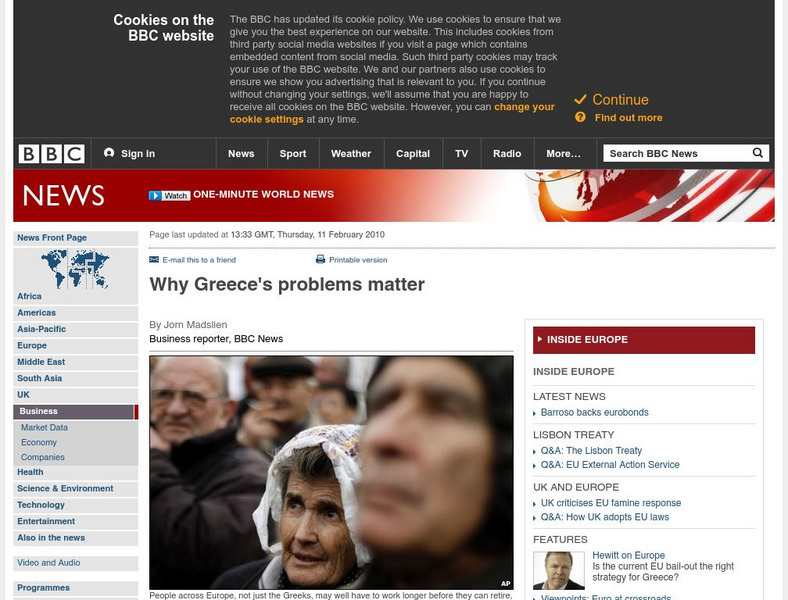Screen dimensions: 788x600
Task: Click the Sign in user icon
Action: pyautogui.click(x=109, y=153)
